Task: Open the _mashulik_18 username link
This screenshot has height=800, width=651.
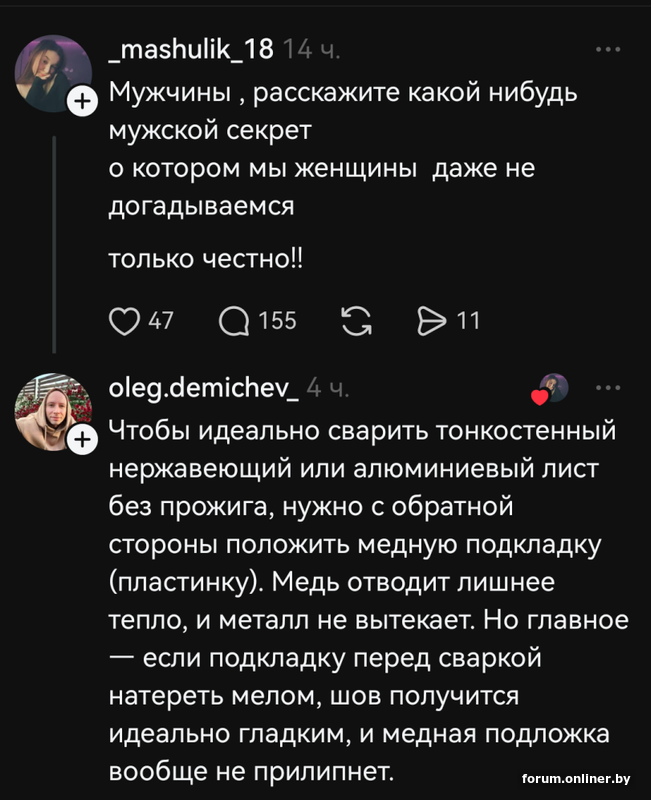Action: [189, 49]
